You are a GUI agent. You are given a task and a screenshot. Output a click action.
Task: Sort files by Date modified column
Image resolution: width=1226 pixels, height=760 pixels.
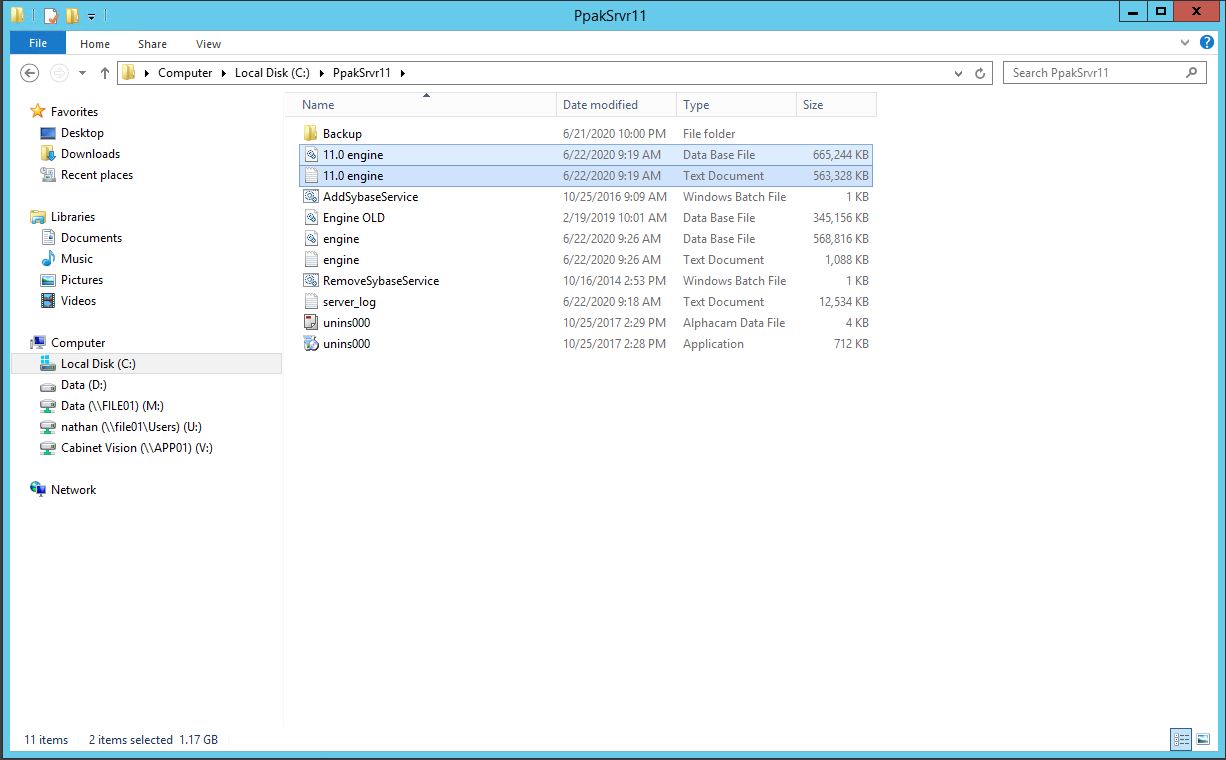(600, 105)
